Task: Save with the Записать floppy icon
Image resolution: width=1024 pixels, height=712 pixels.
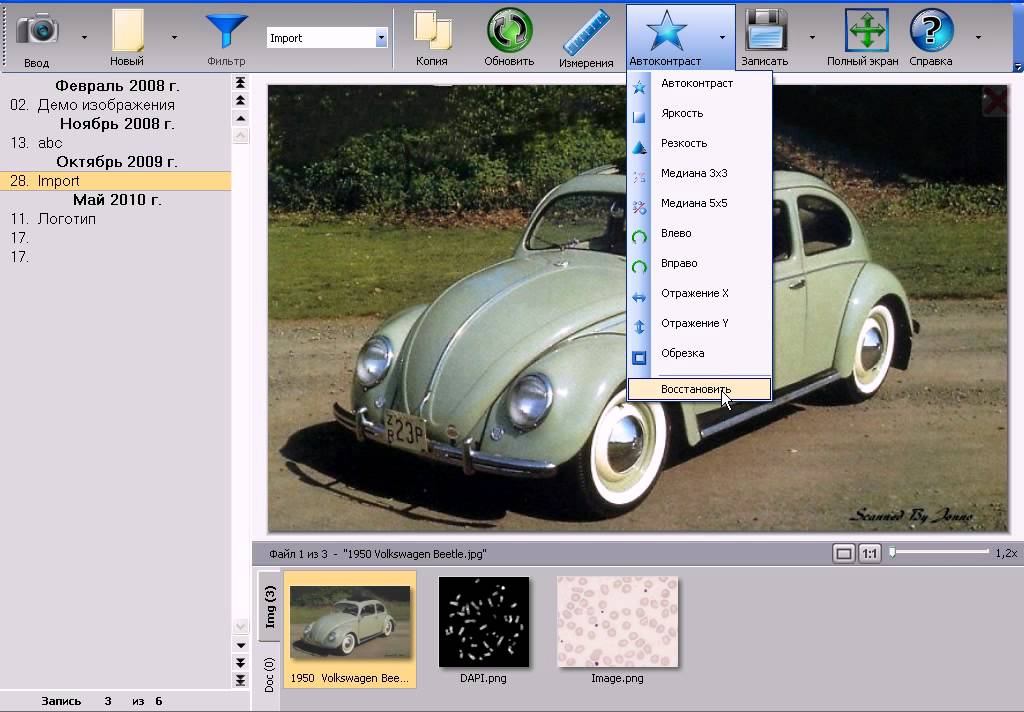Action: [x=765, y=30]
